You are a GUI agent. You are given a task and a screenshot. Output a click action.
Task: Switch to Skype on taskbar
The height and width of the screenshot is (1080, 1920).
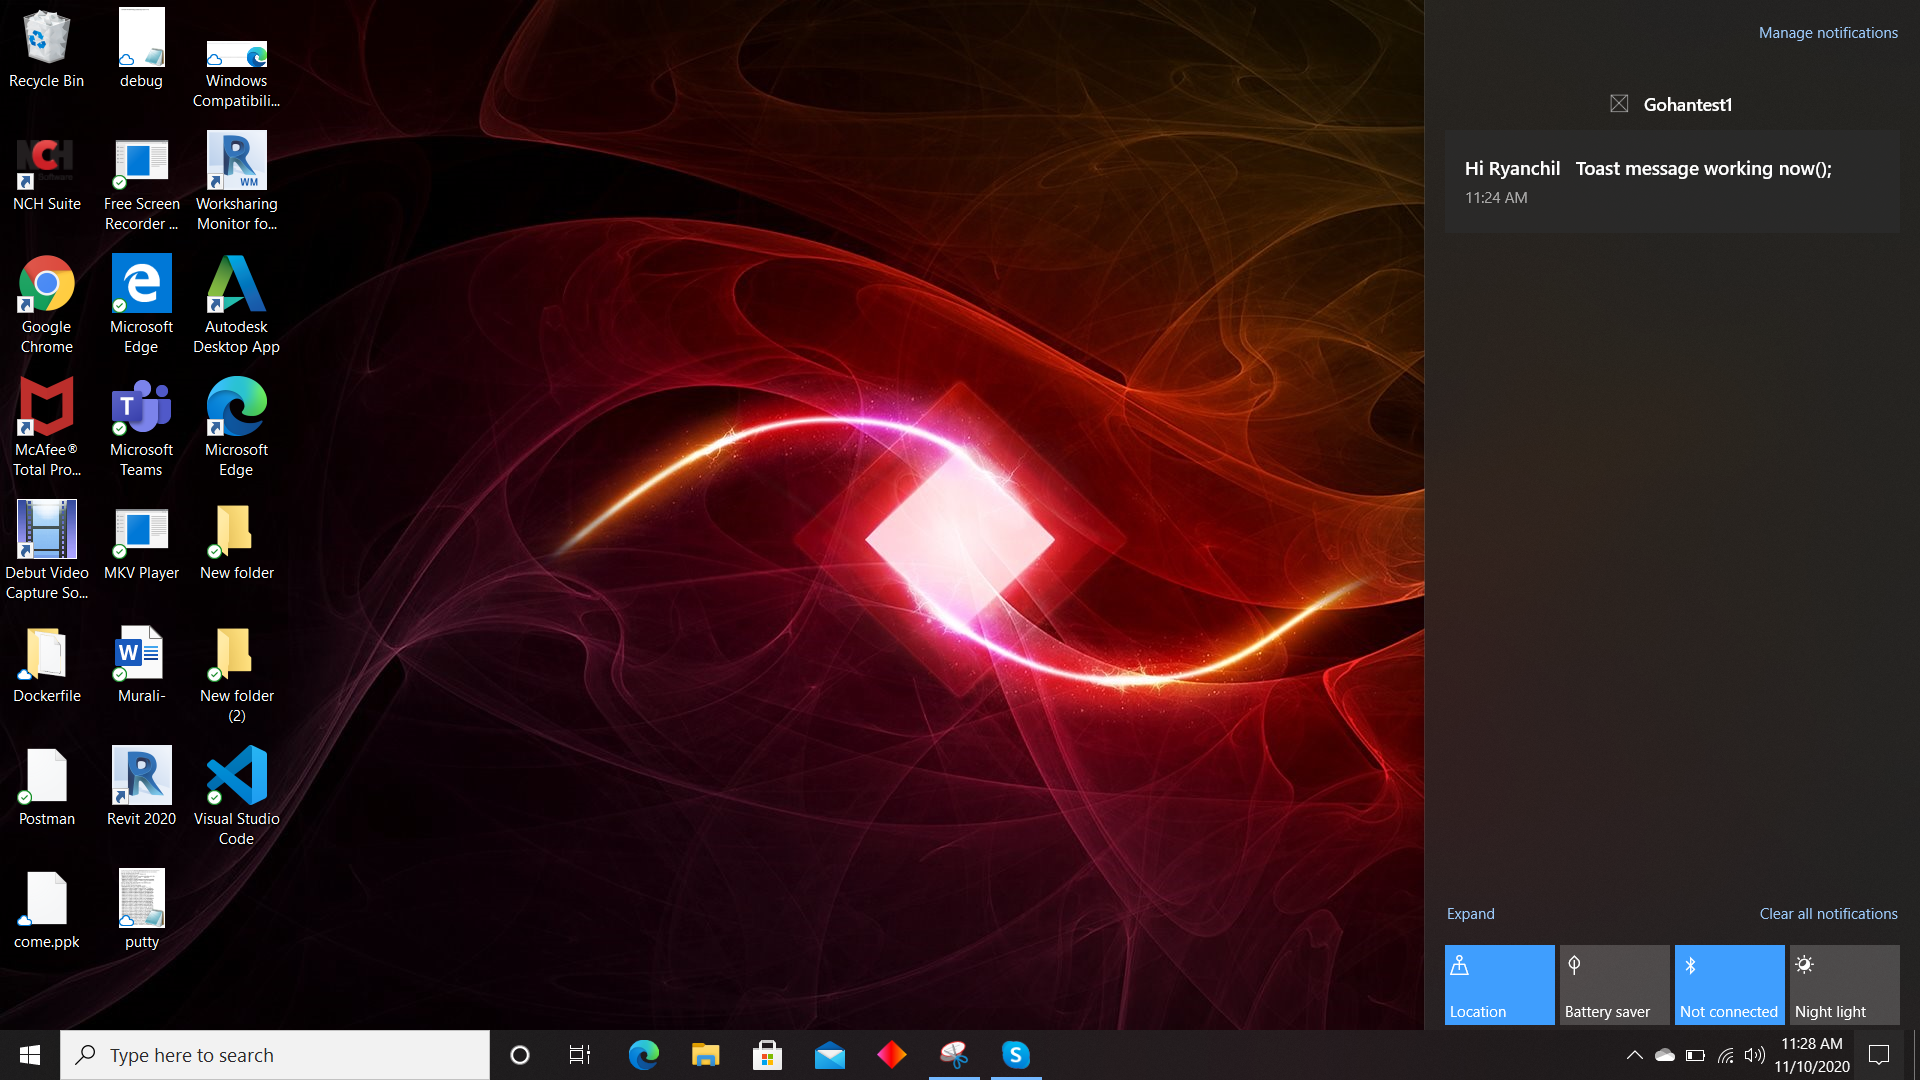click(x=1016, y=1055)
